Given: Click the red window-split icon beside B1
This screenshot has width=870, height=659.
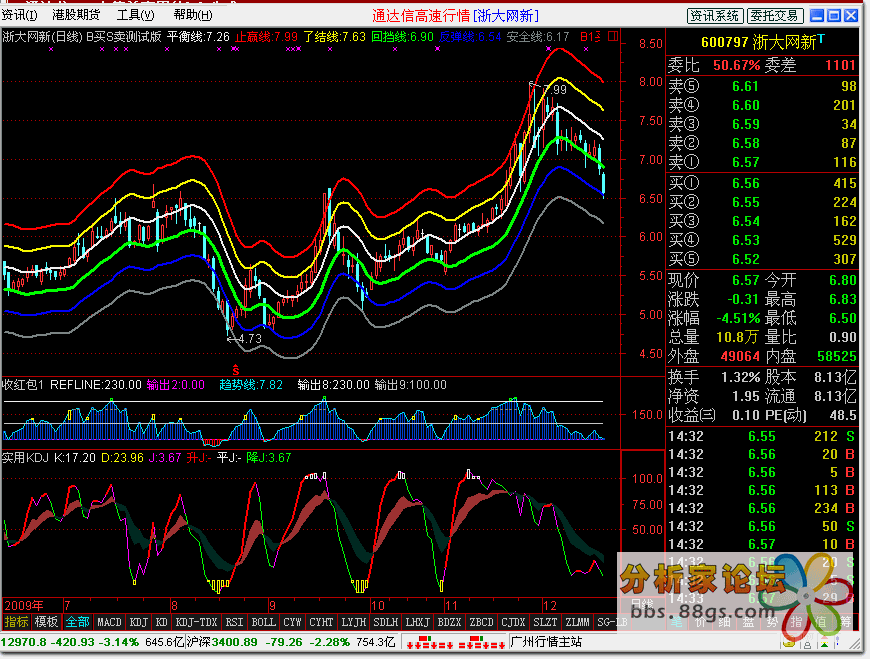Looking at the screenshot, I should (613, 37).
